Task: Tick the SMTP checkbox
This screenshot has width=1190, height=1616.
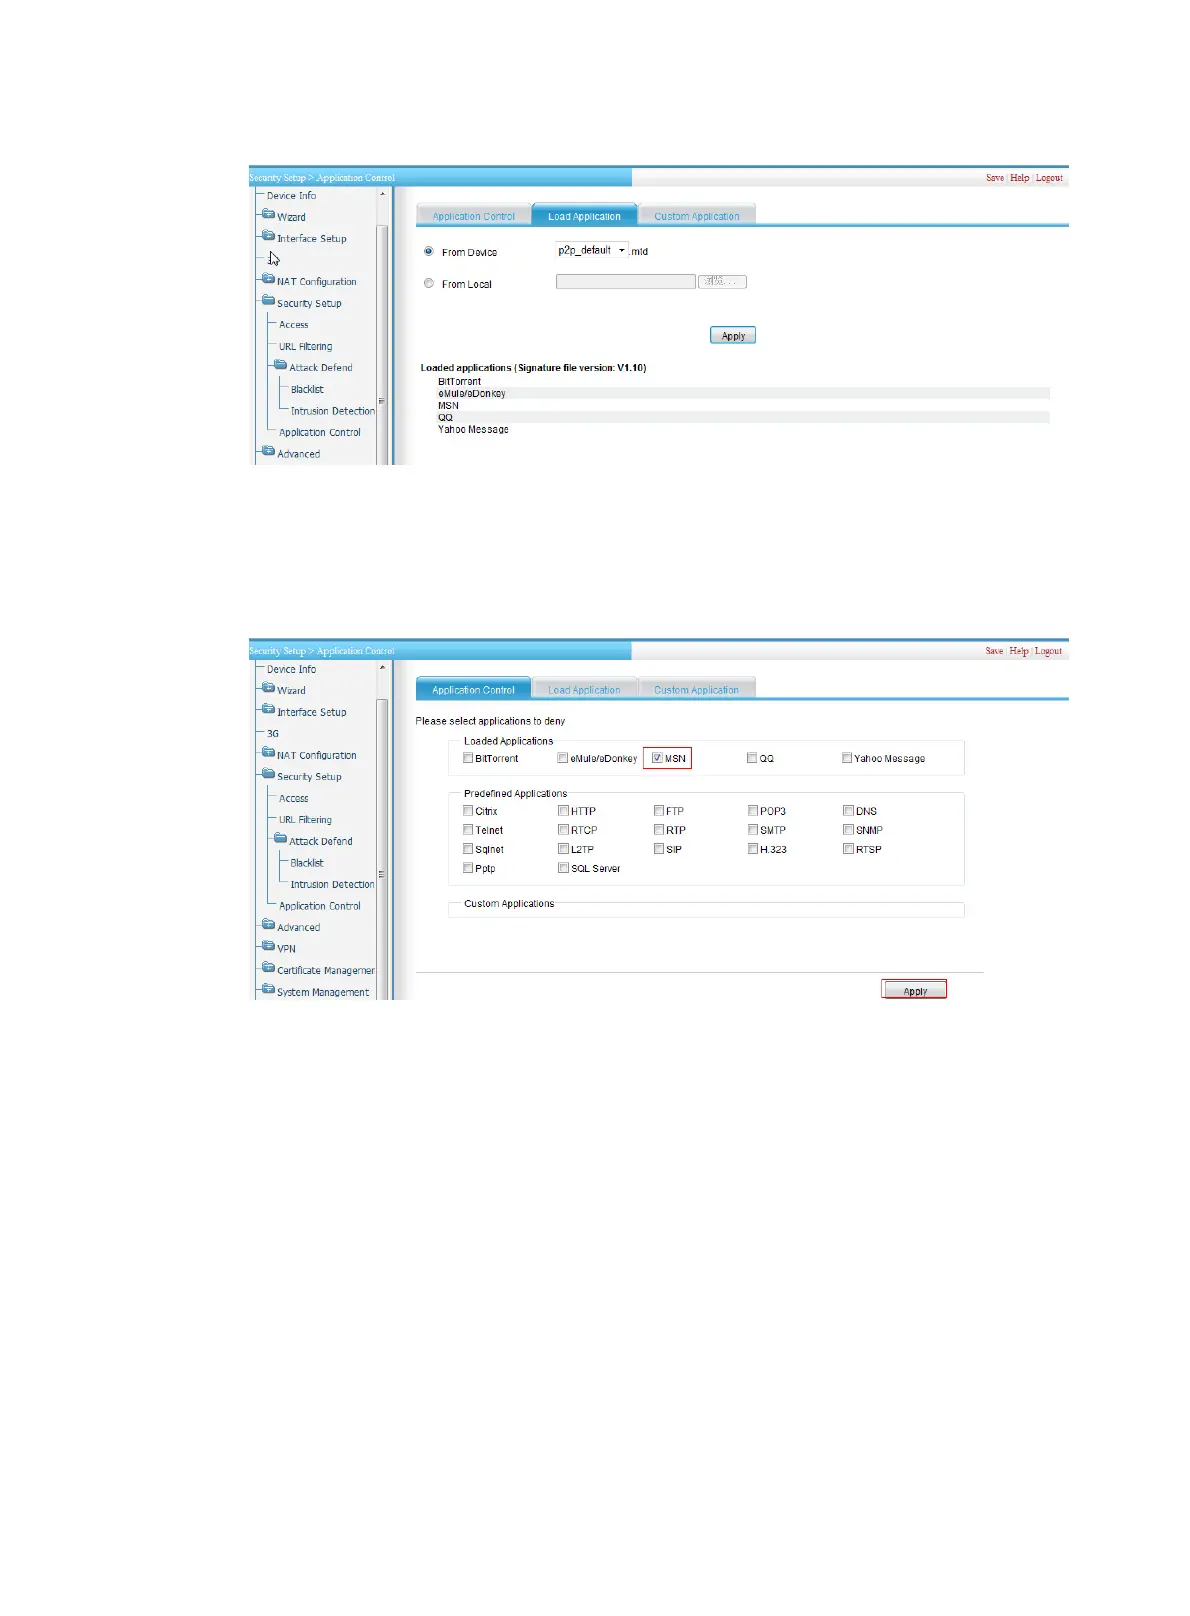Action: click(753, 830)
